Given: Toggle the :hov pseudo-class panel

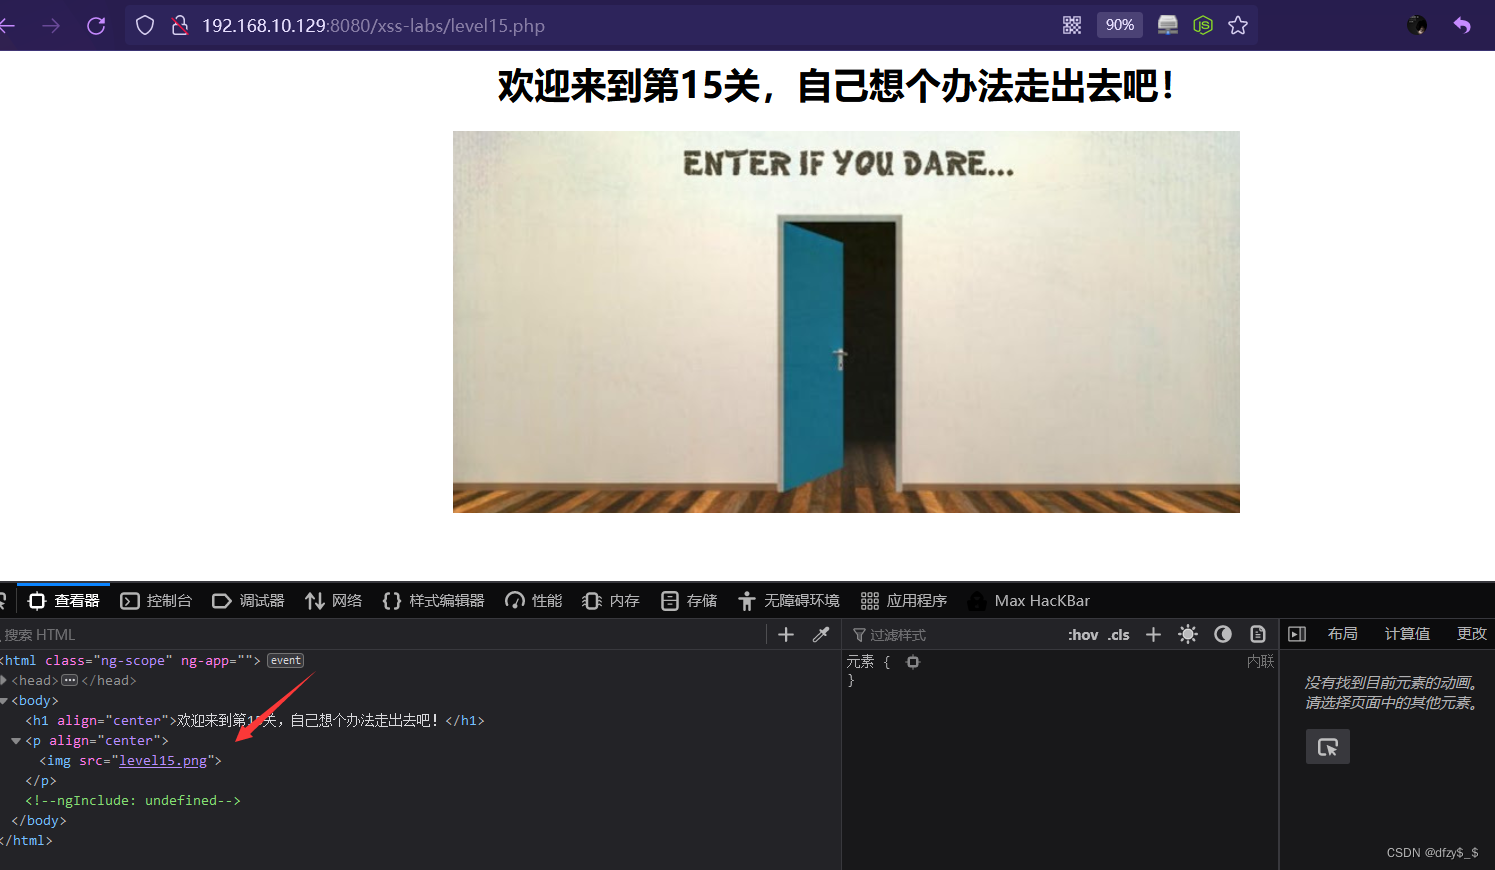Looking at the screenshot, I should point(1082,634).
